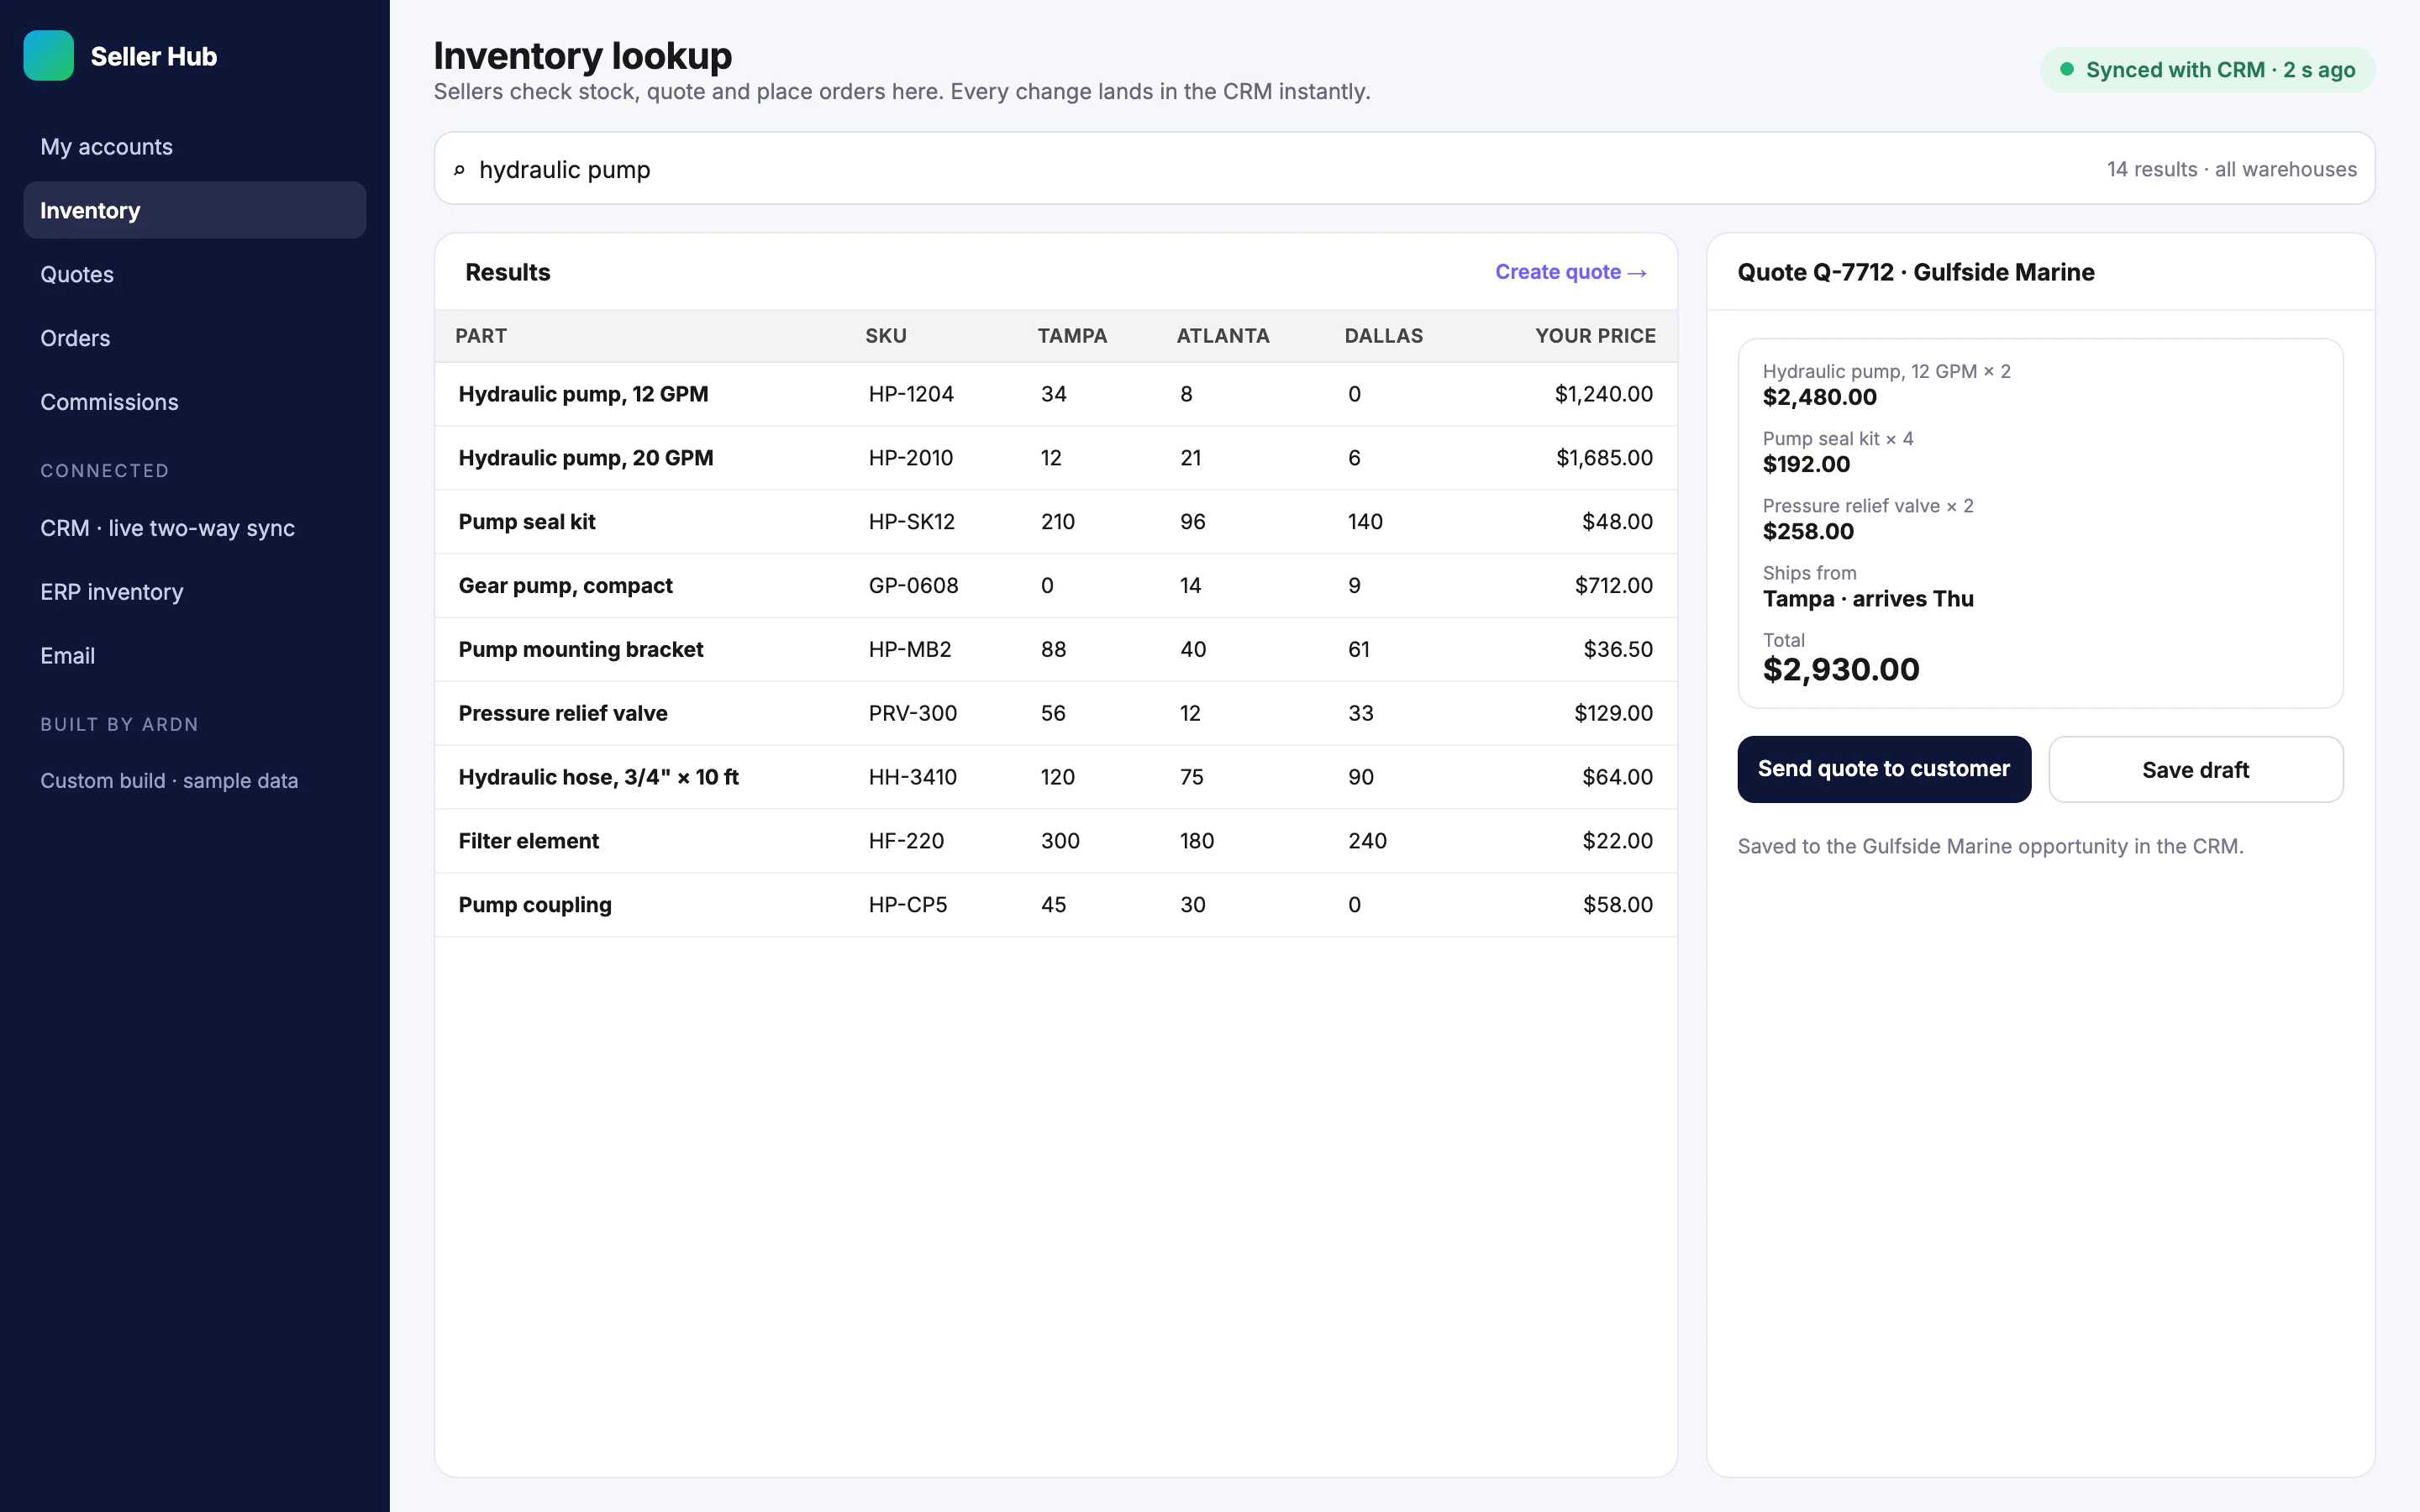Open My accounts in sidebar
The height and width of the screenshot is (1512, 2420).
pos(195,147)
